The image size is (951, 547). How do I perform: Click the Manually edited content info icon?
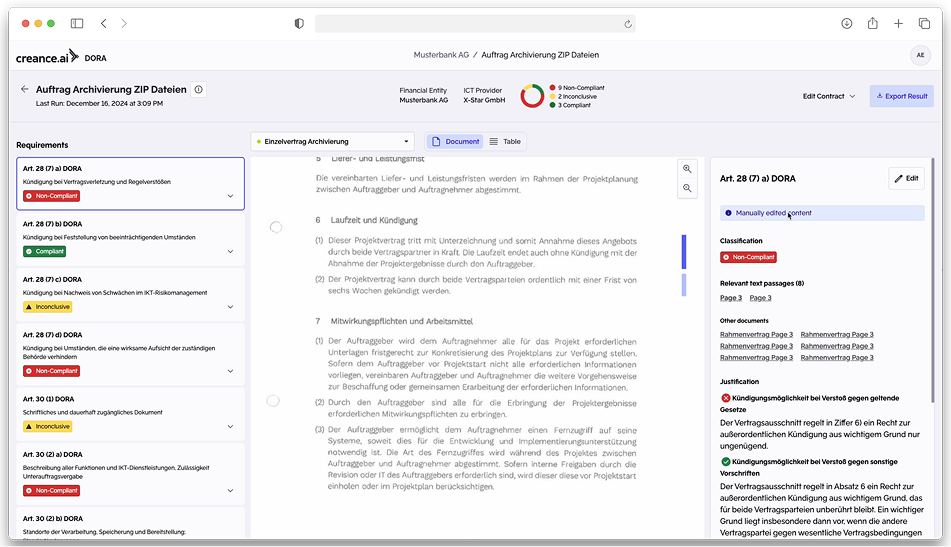[x=728, y=213]
